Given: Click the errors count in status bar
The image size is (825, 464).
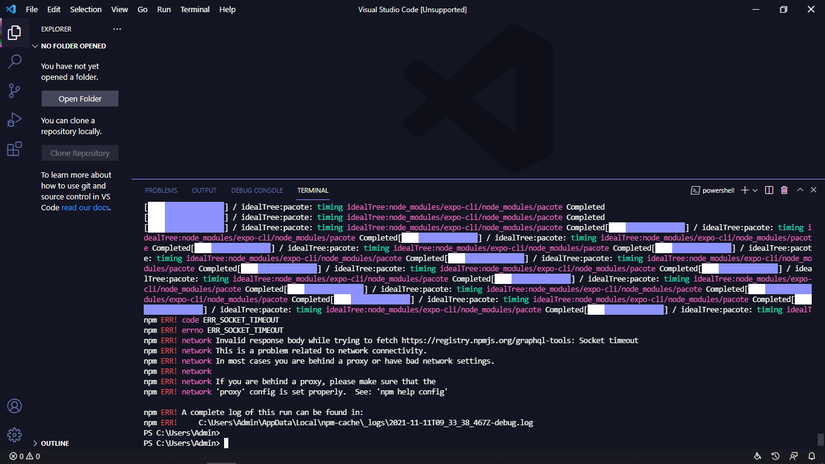Looking at the screenshot, I should (x=16, y=456).
